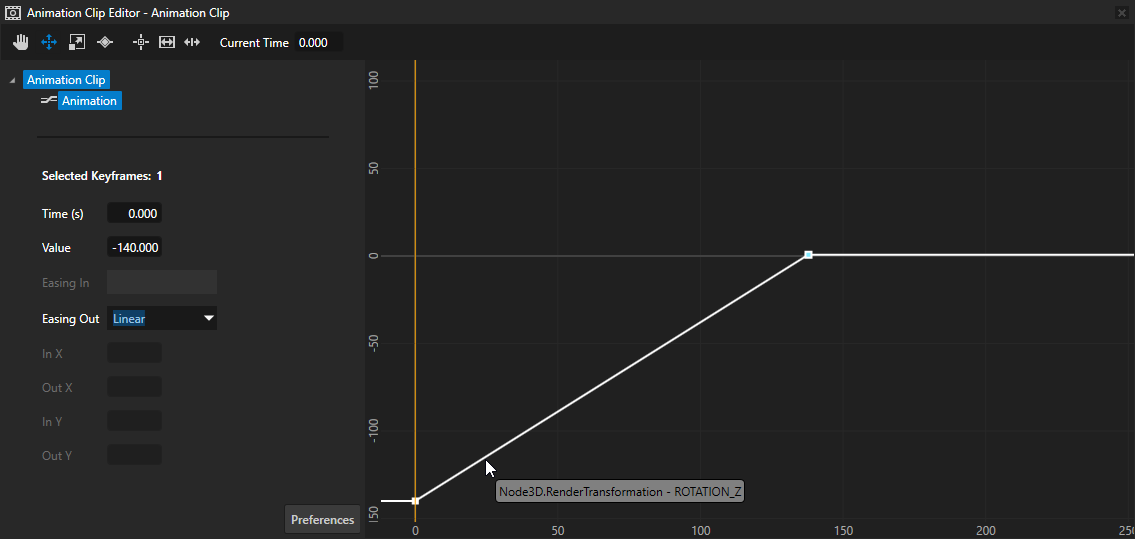Click the Split horizontal arrows toolbar icon
This screenshot has width=1135, height=539.
click(193, 42)
